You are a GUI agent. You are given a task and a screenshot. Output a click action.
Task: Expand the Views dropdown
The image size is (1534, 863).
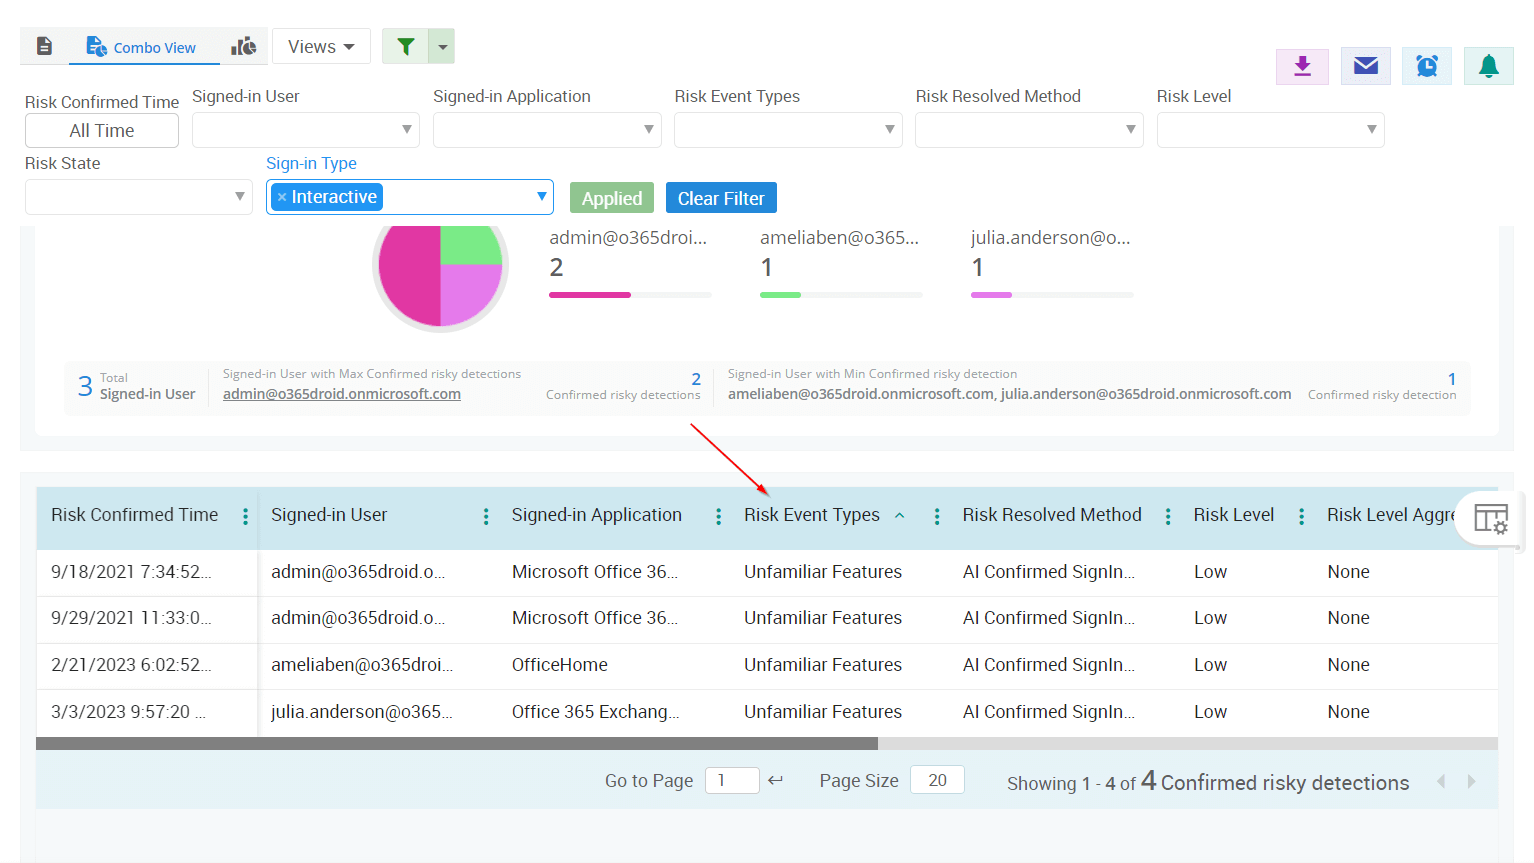[x=321, y=46]
